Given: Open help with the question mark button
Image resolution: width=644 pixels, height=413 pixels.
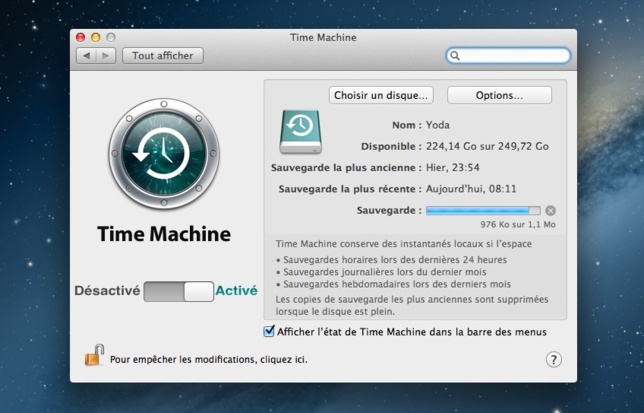Looking at the screenshot, I should point(553,359).
